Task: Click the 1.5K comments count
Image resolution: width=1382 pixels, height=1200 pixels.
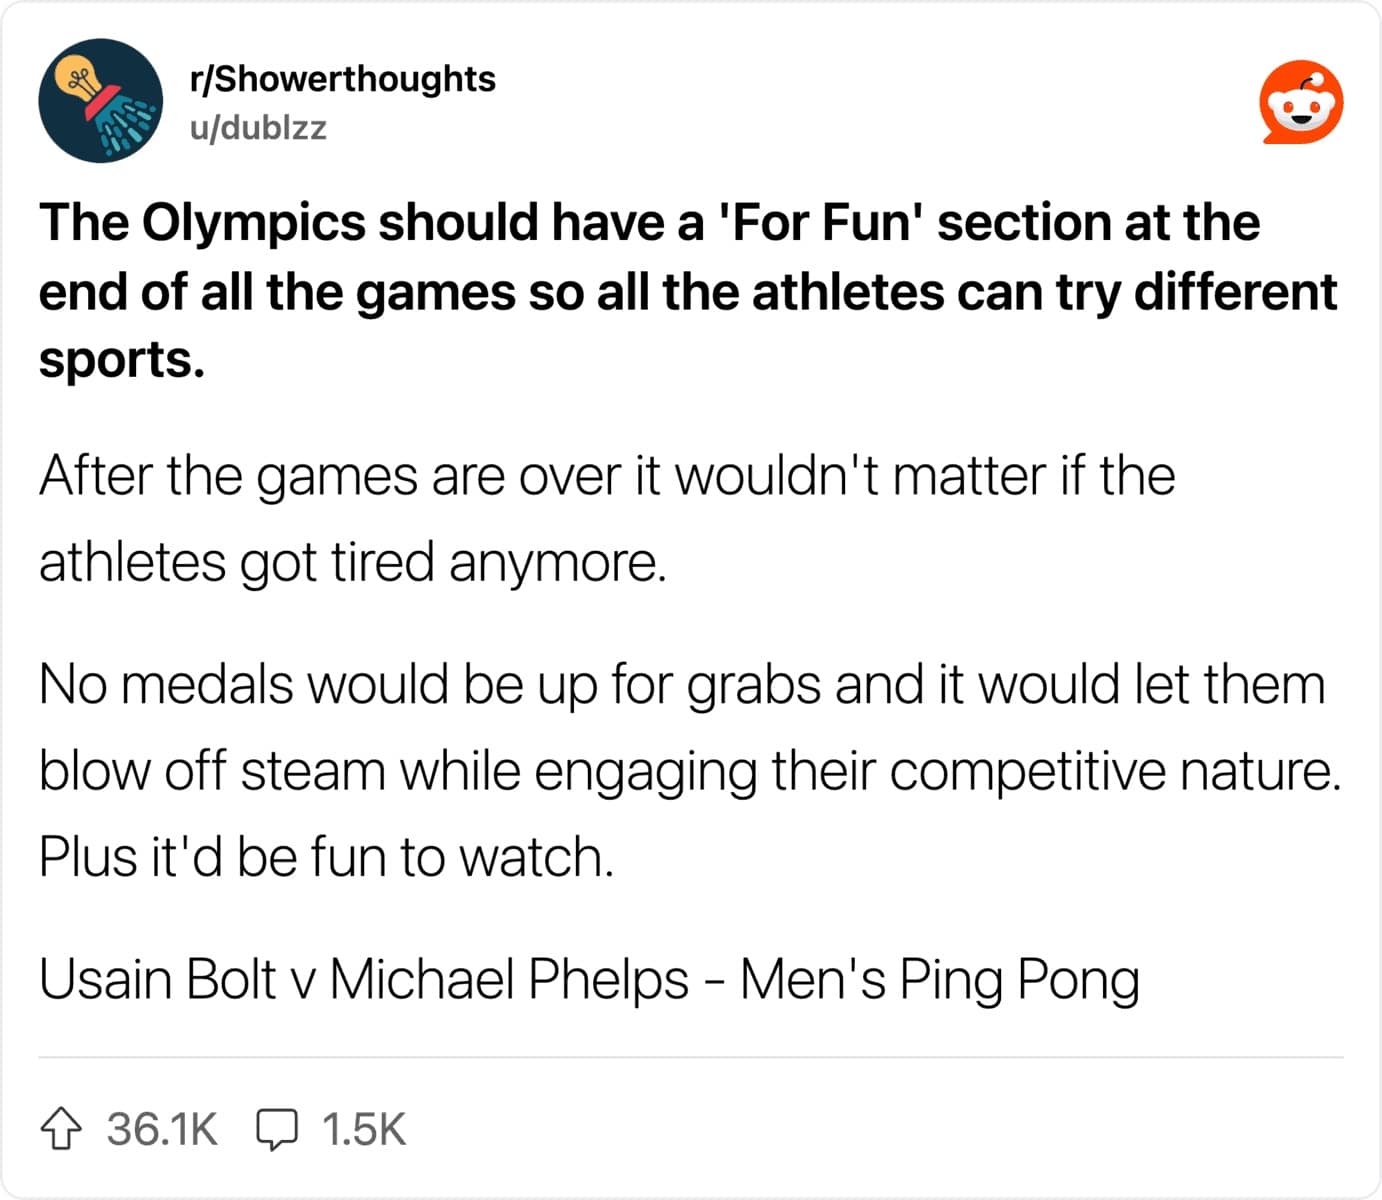Action: click(x=364, y=1129)
